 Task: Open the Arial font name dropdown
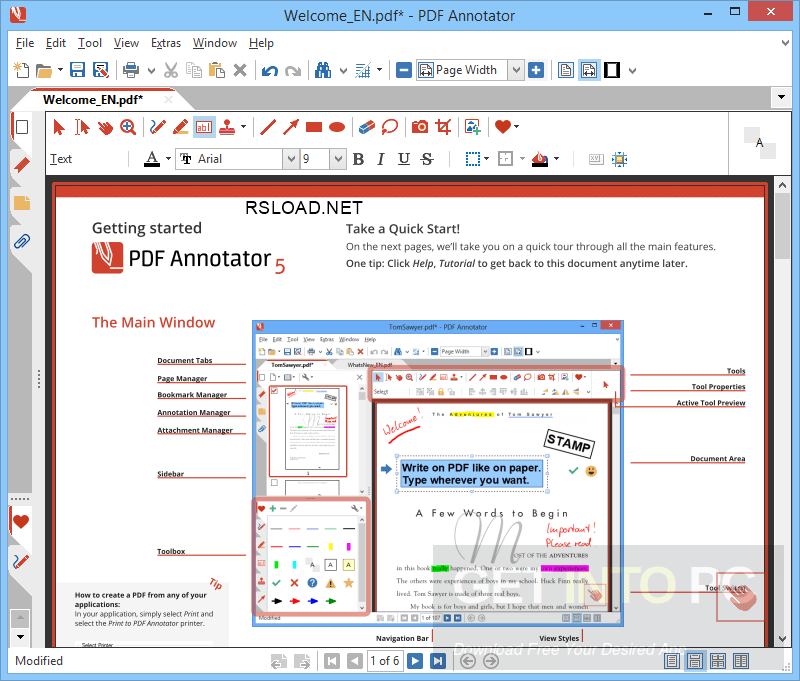[x=291, y=159]
